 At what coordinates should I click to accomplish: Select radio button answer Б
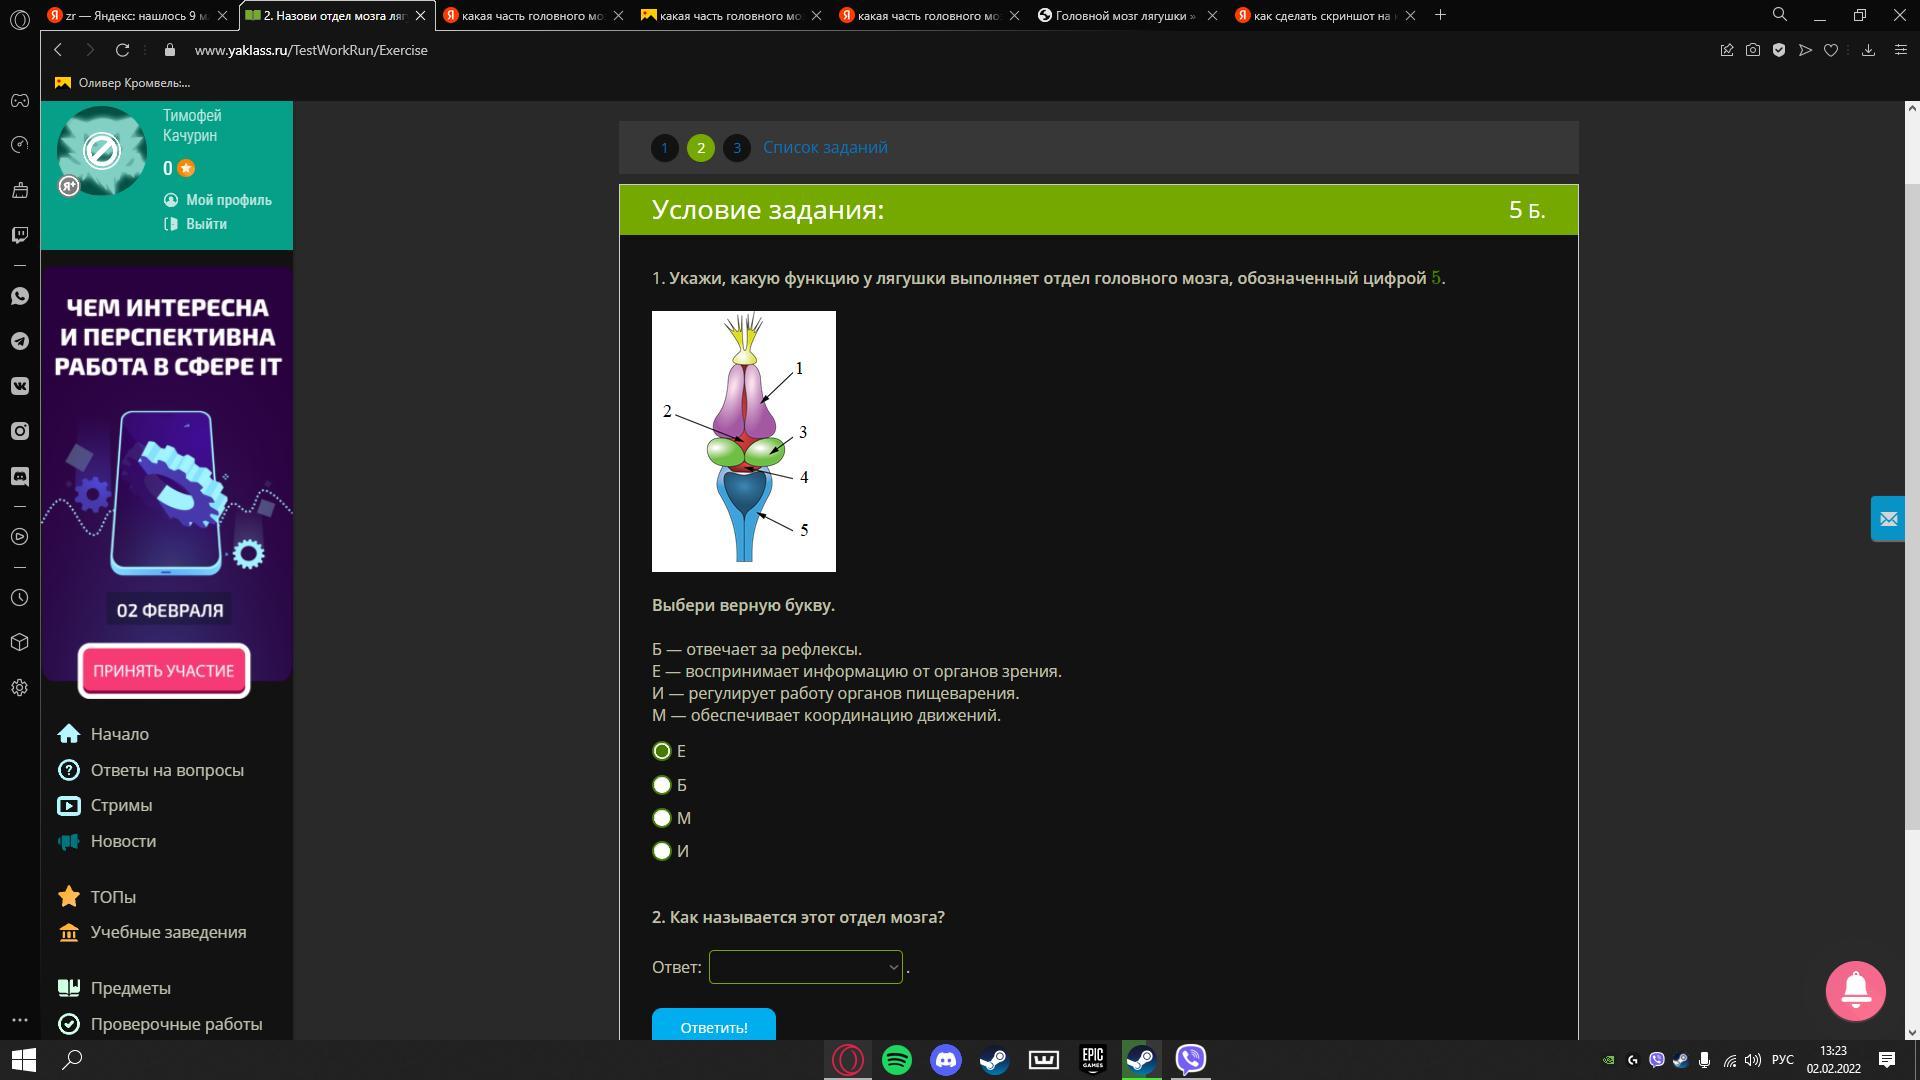click(662, 785)
